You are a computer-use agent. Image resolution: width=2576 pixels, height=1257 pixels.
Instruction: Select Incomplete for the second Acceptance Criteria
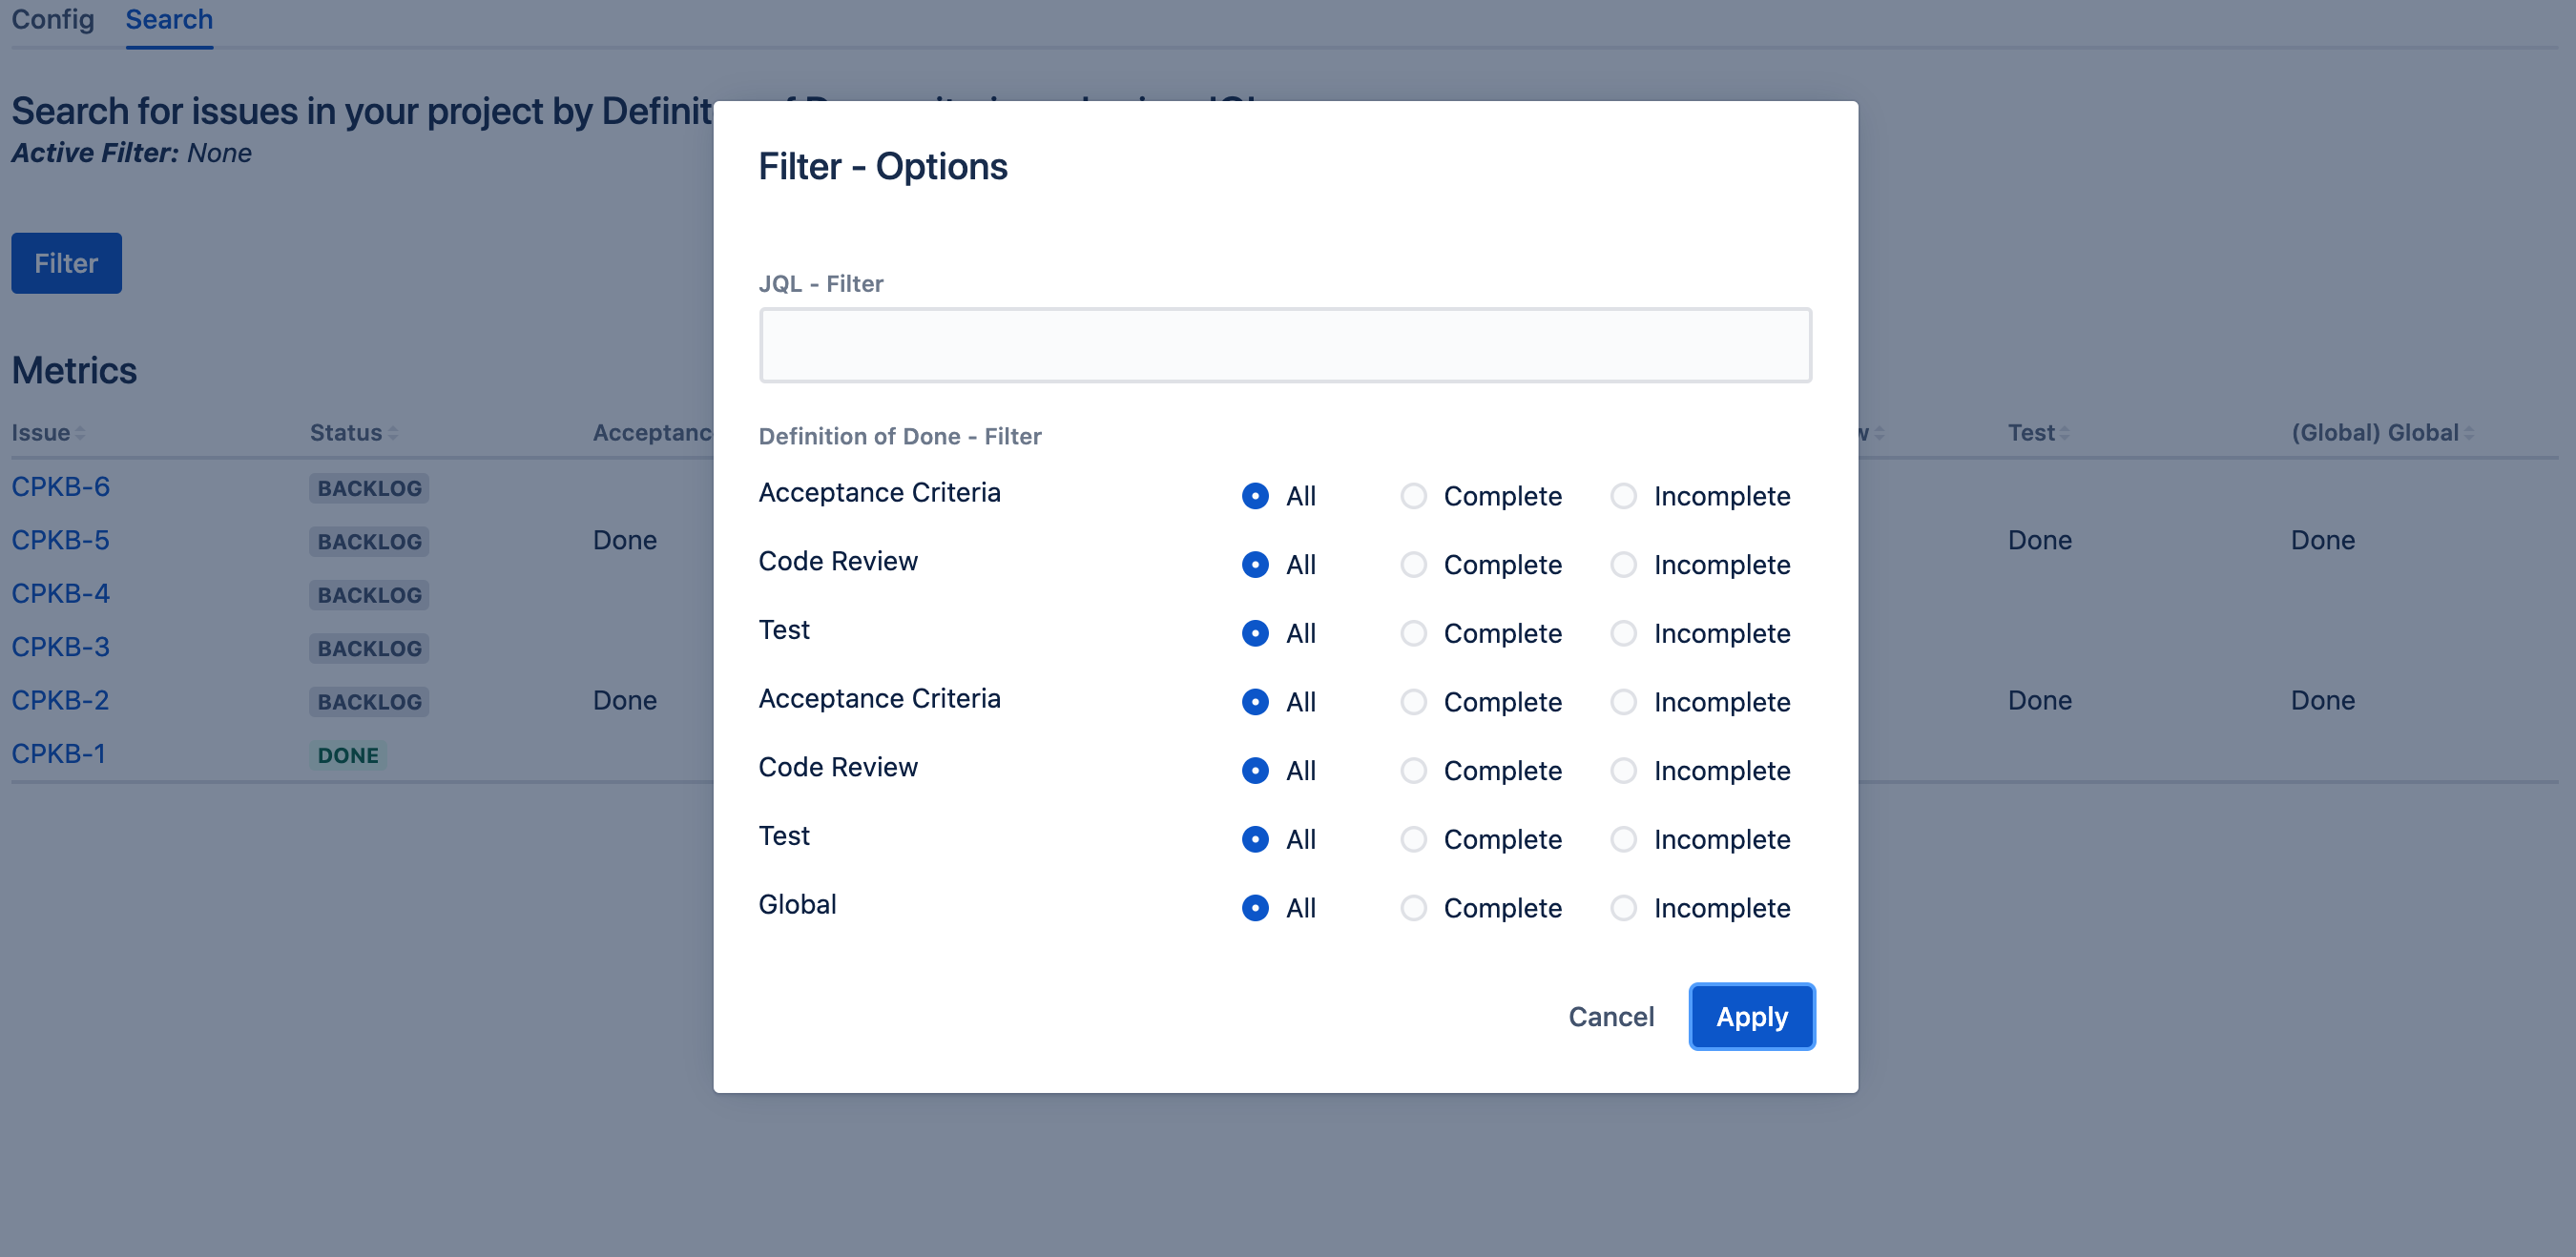[x=1623, y=702]
